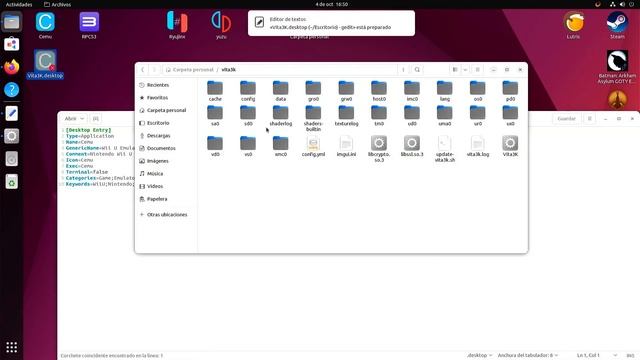Select the vita3k.log file

[x=478, y=146]
